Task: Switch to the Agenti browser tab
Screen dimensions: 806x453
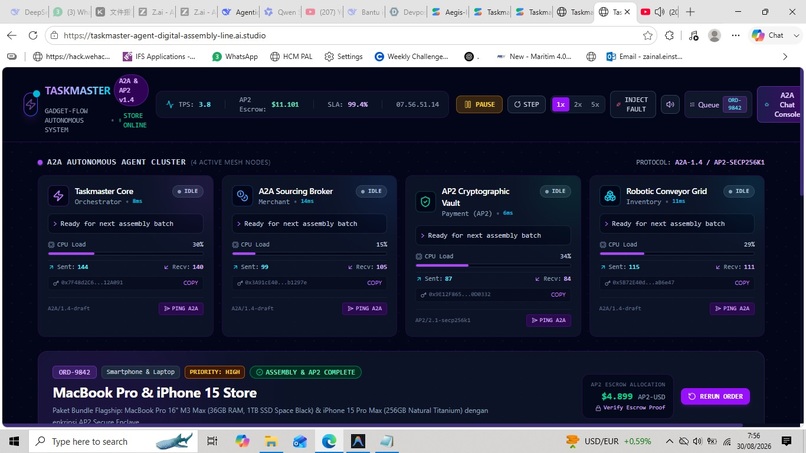Action: coord(241,12)
